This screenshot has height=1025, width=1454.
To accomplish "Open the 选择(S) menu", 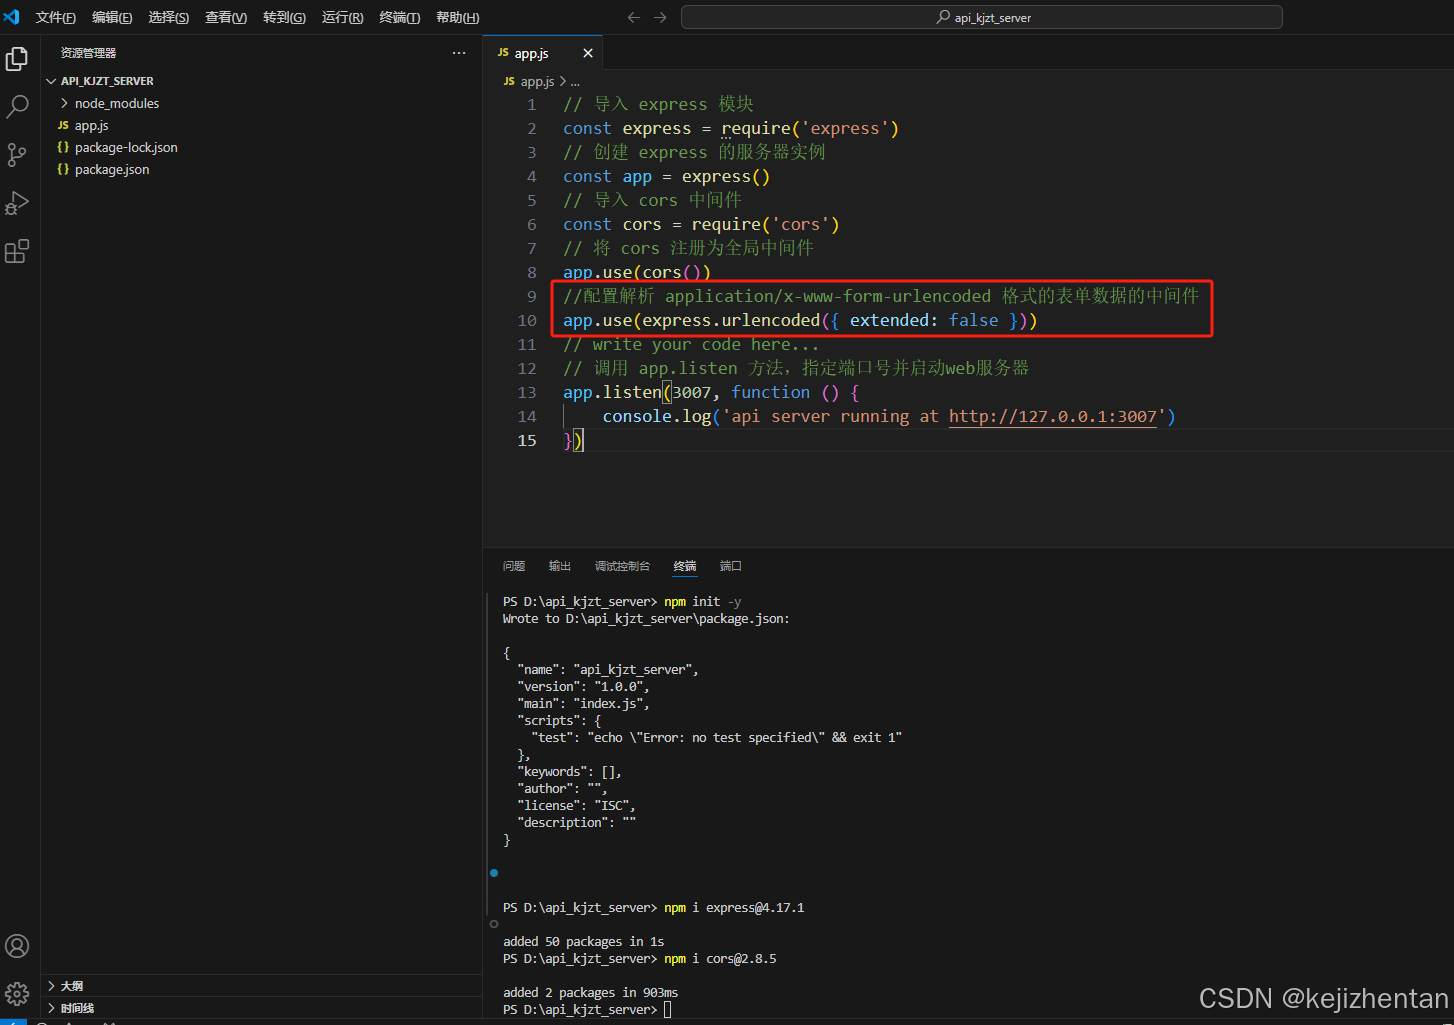I will click(x=169, y=17).
